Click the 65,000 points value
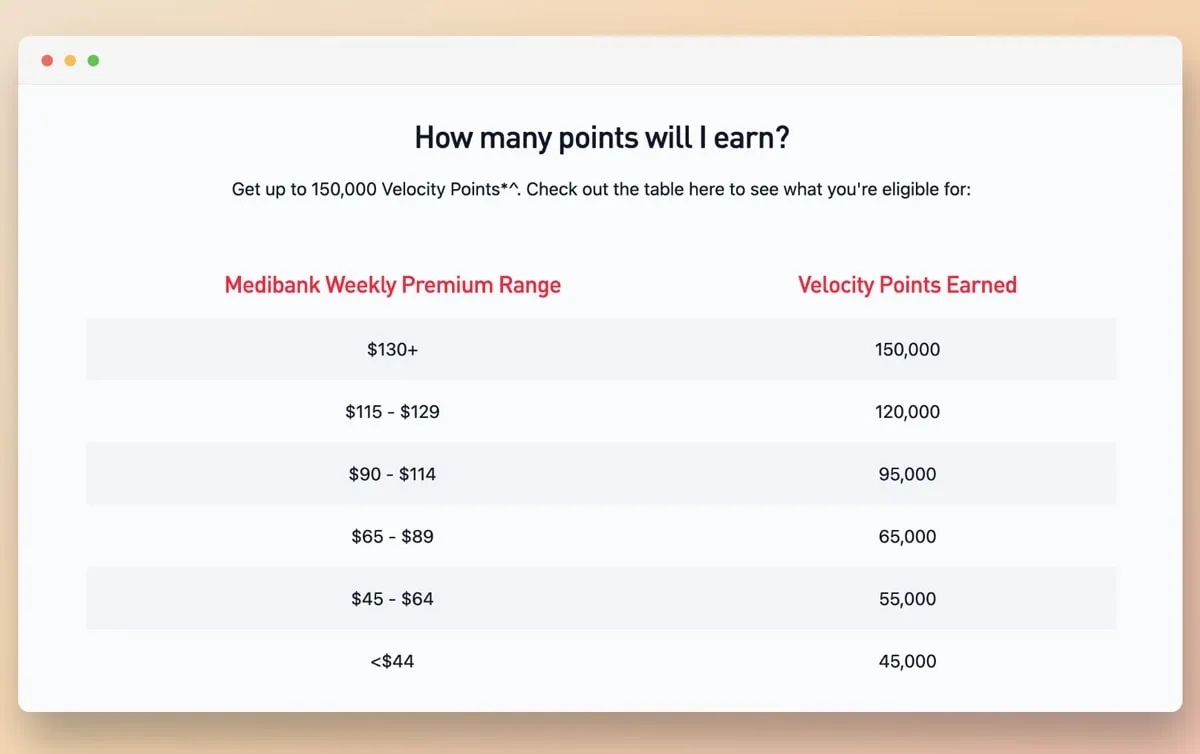The width and height of the screenshot is (1200, 754). tap(908, 537)
